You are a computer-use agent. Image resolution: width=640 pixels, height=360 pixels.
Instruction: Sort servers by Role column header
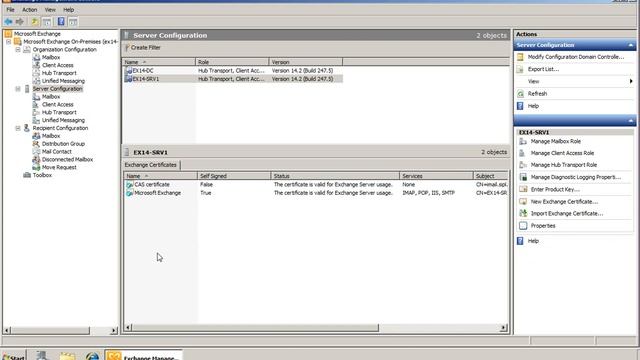tap(232, 62)
